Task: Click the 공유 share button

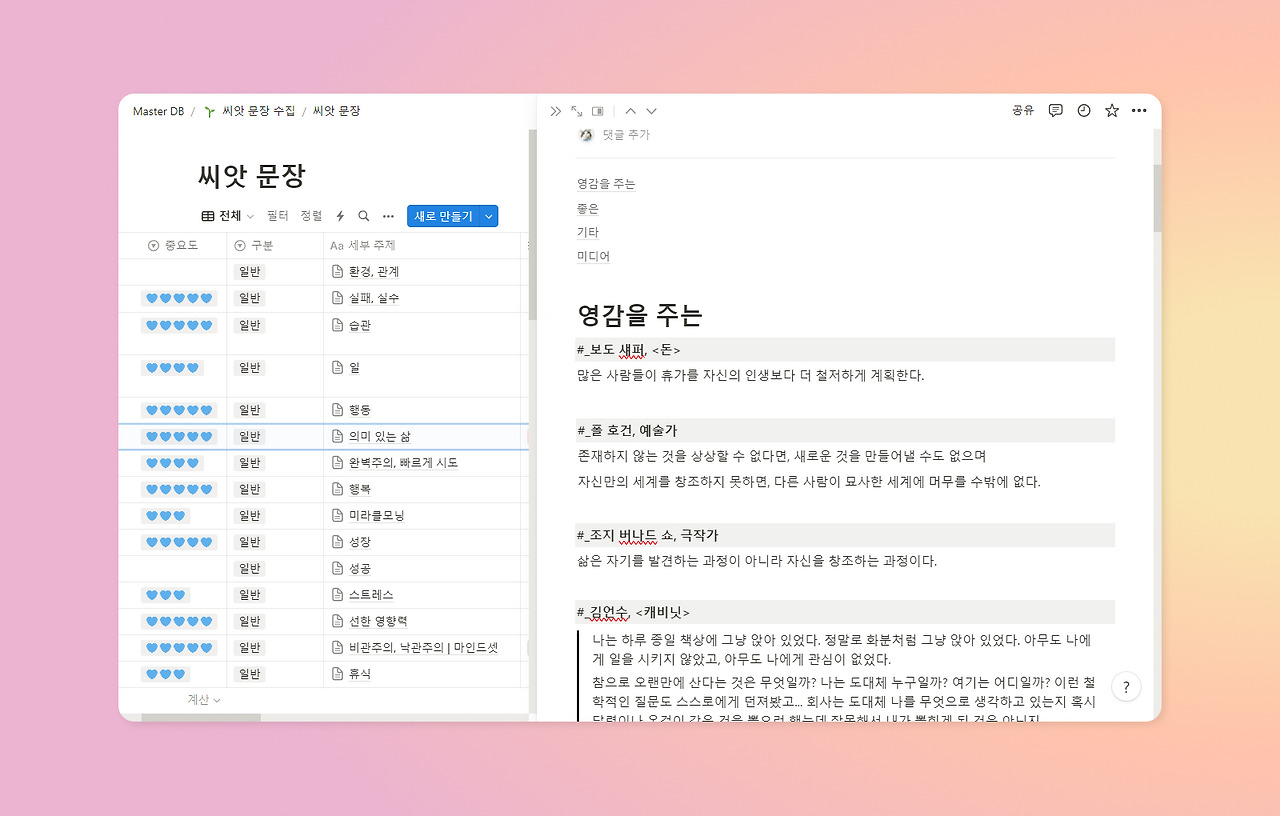Action: point(1023,111)
